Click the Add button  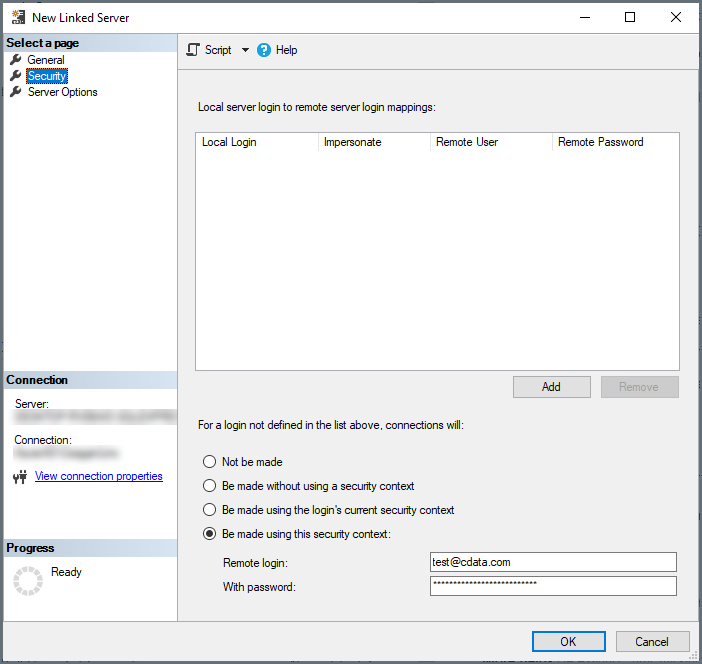[x=552, y=387]
